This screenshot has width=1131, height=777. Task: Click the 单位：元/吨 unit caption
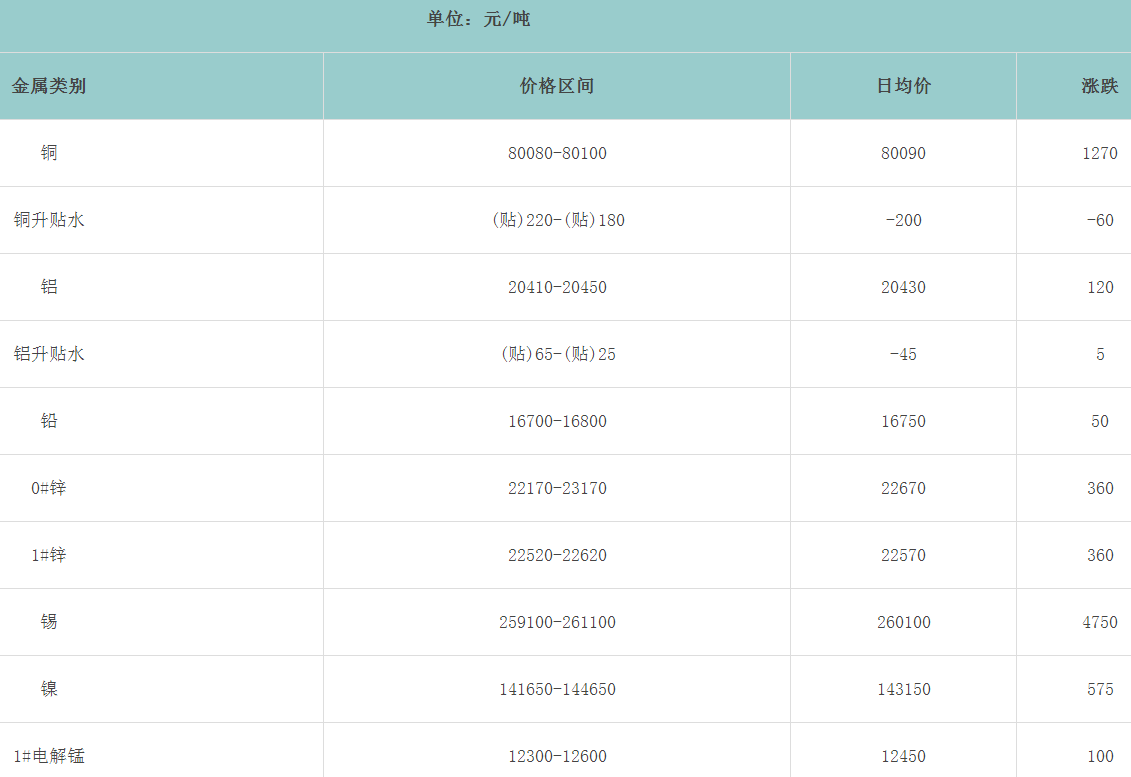(x=478, y=19)
